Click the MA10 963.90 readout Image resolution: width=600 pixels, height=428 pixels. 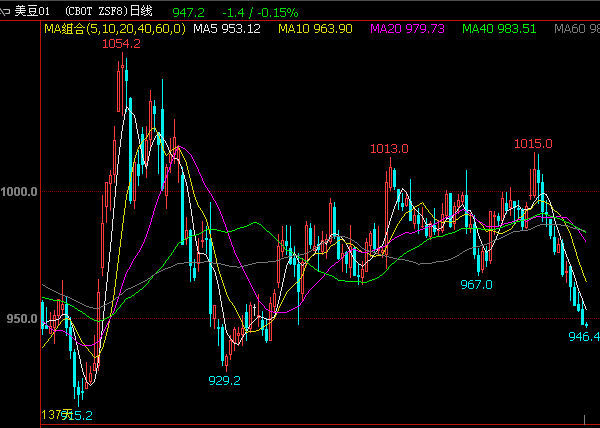[315, 29]
